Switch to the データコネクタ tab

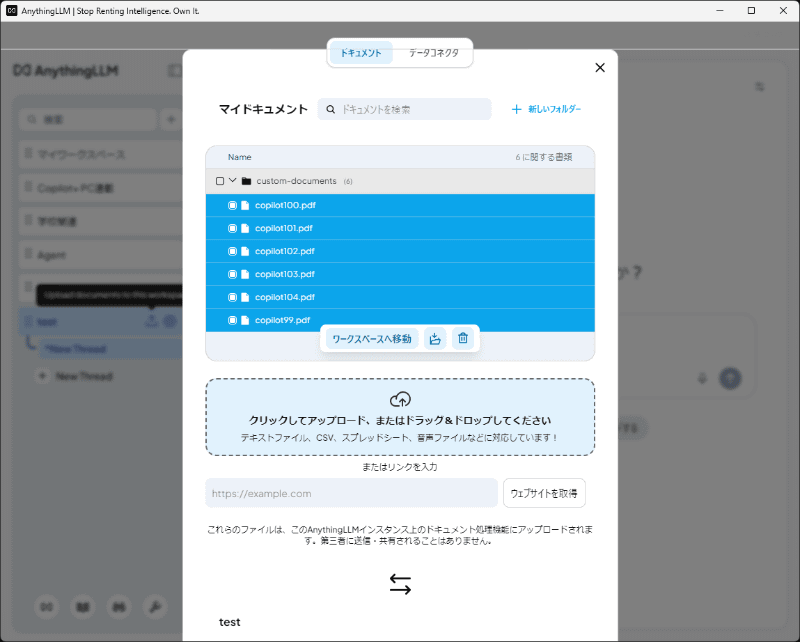[434, 53]
